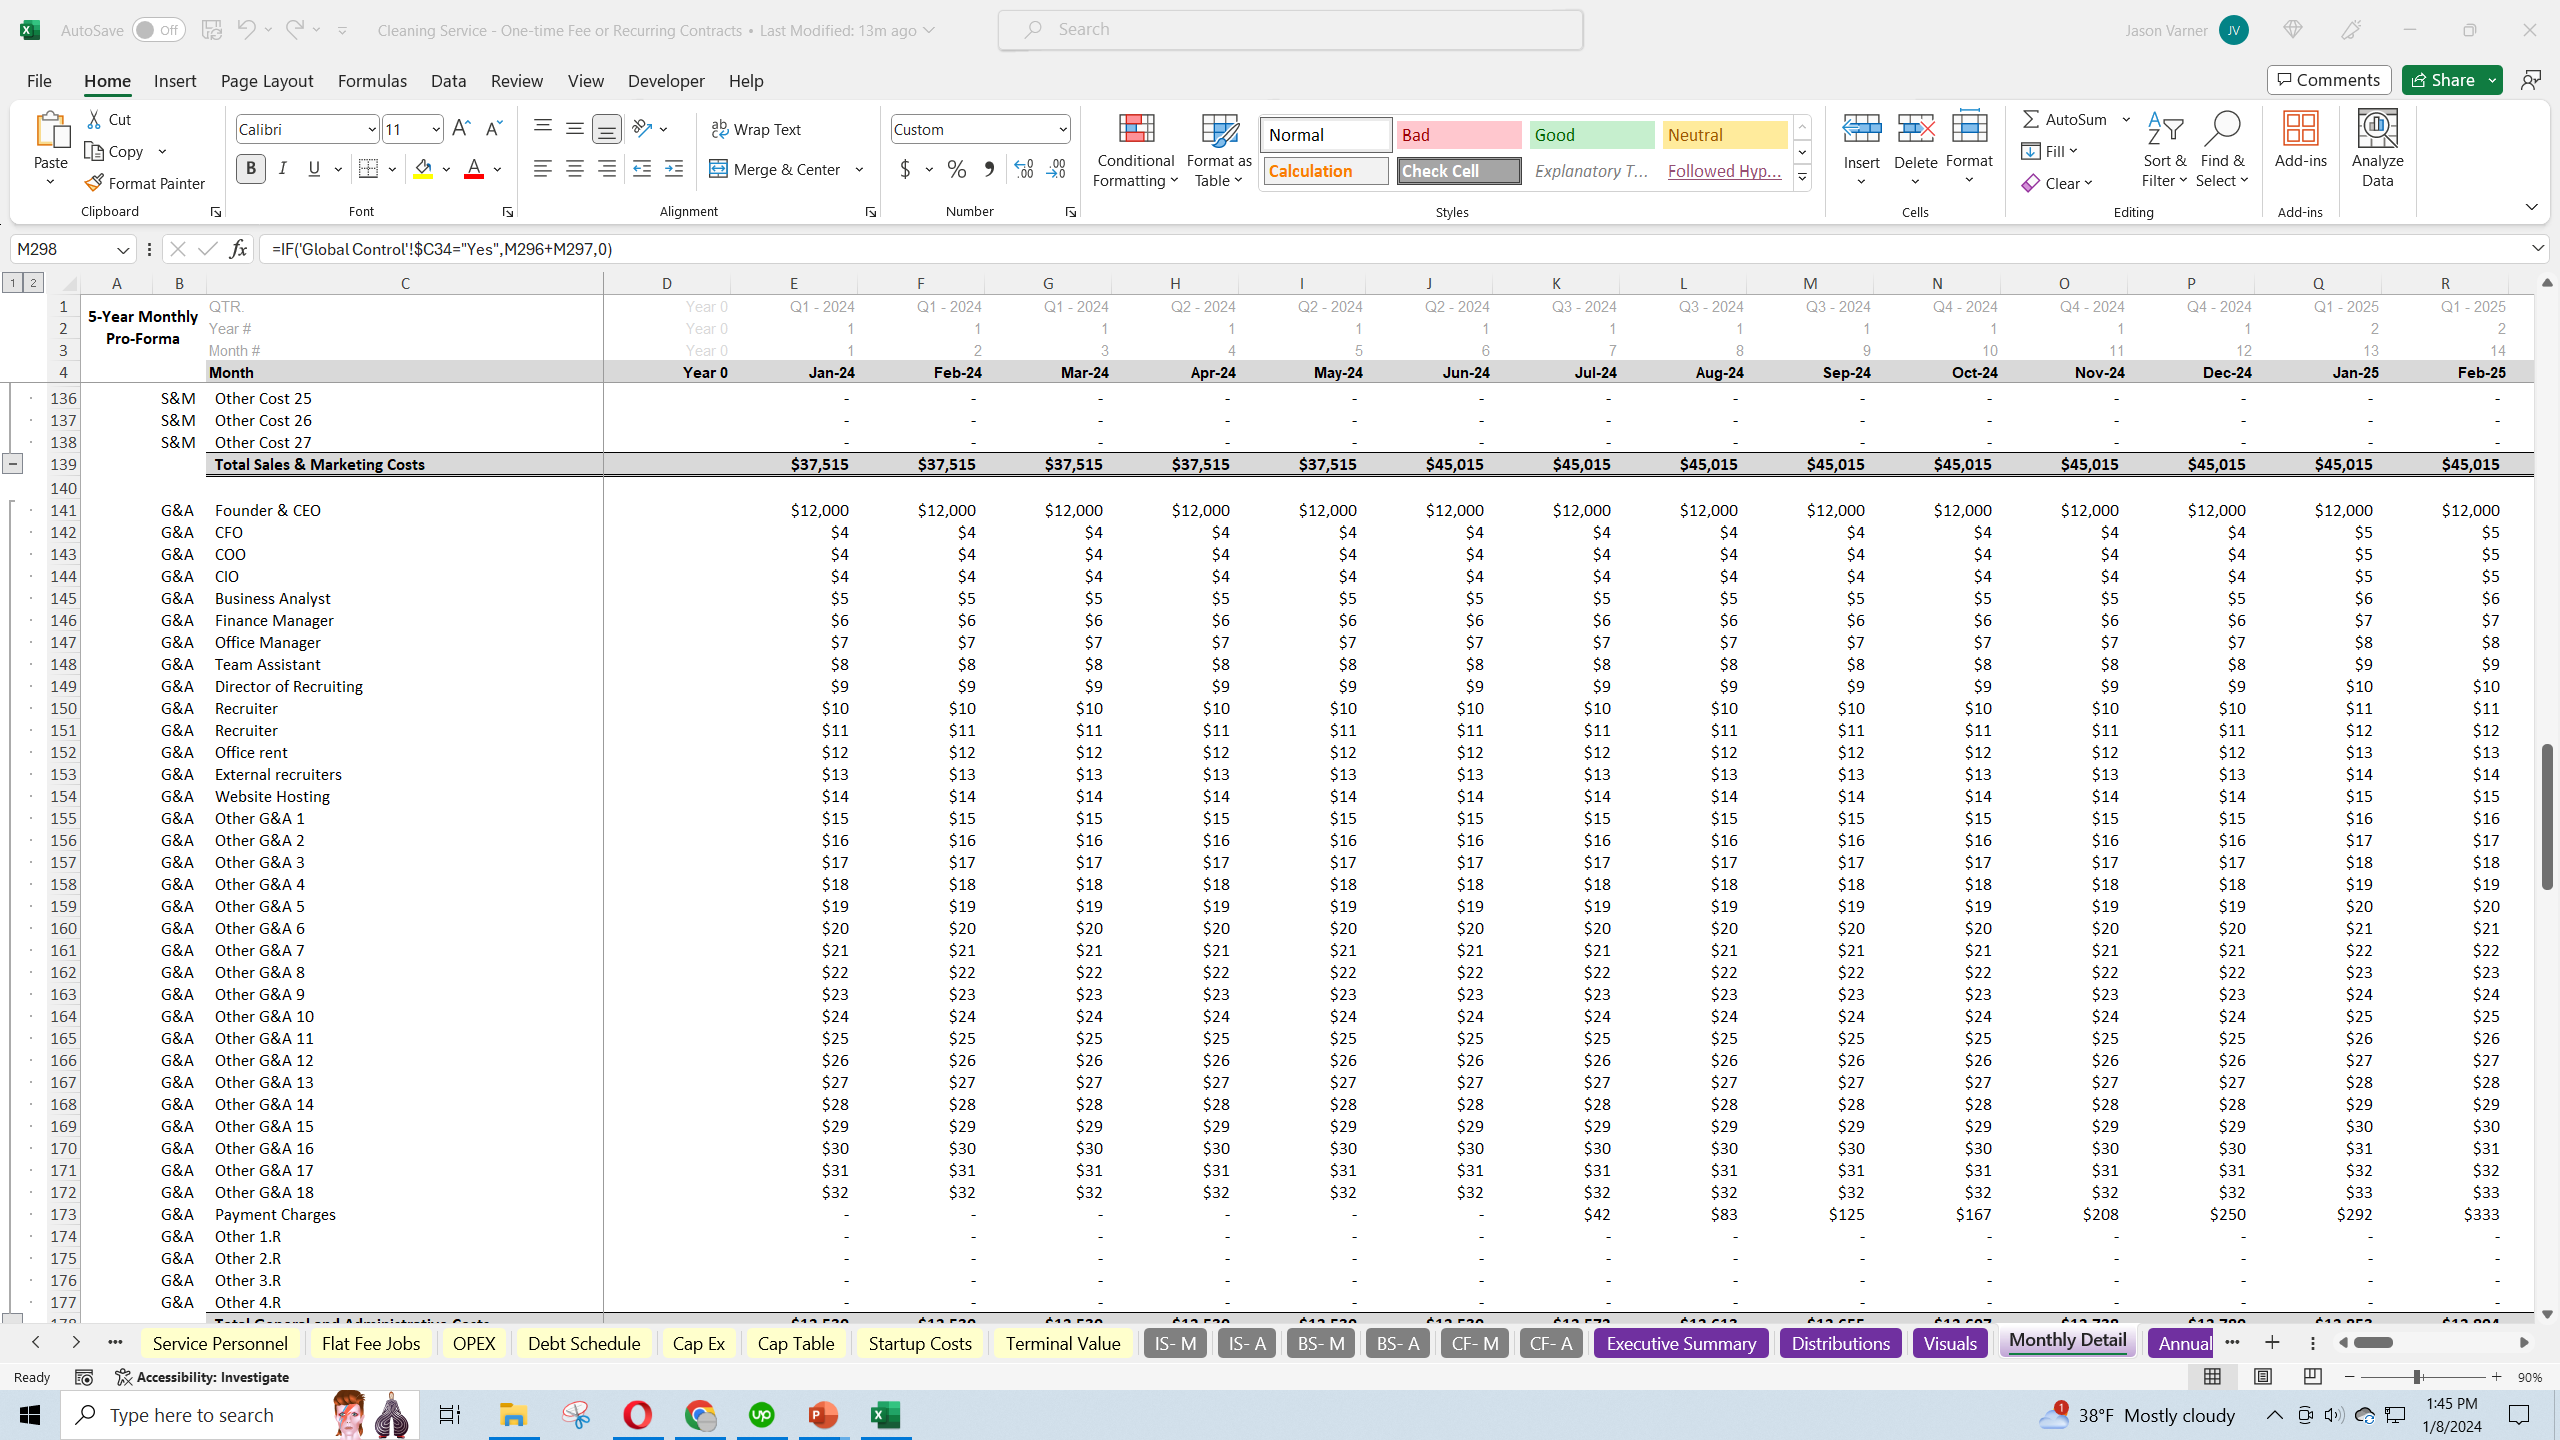Apply the Comma Style format
This screenshot has height=1440, width=2560.
click(989, 169)
